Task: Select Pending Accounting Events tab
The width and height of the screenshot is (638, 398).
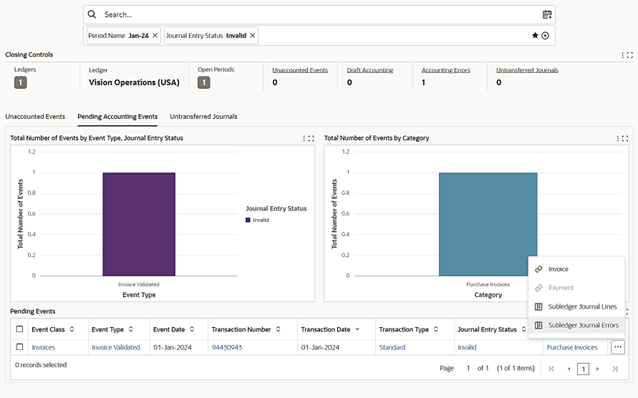Action: tap(118, 116)
